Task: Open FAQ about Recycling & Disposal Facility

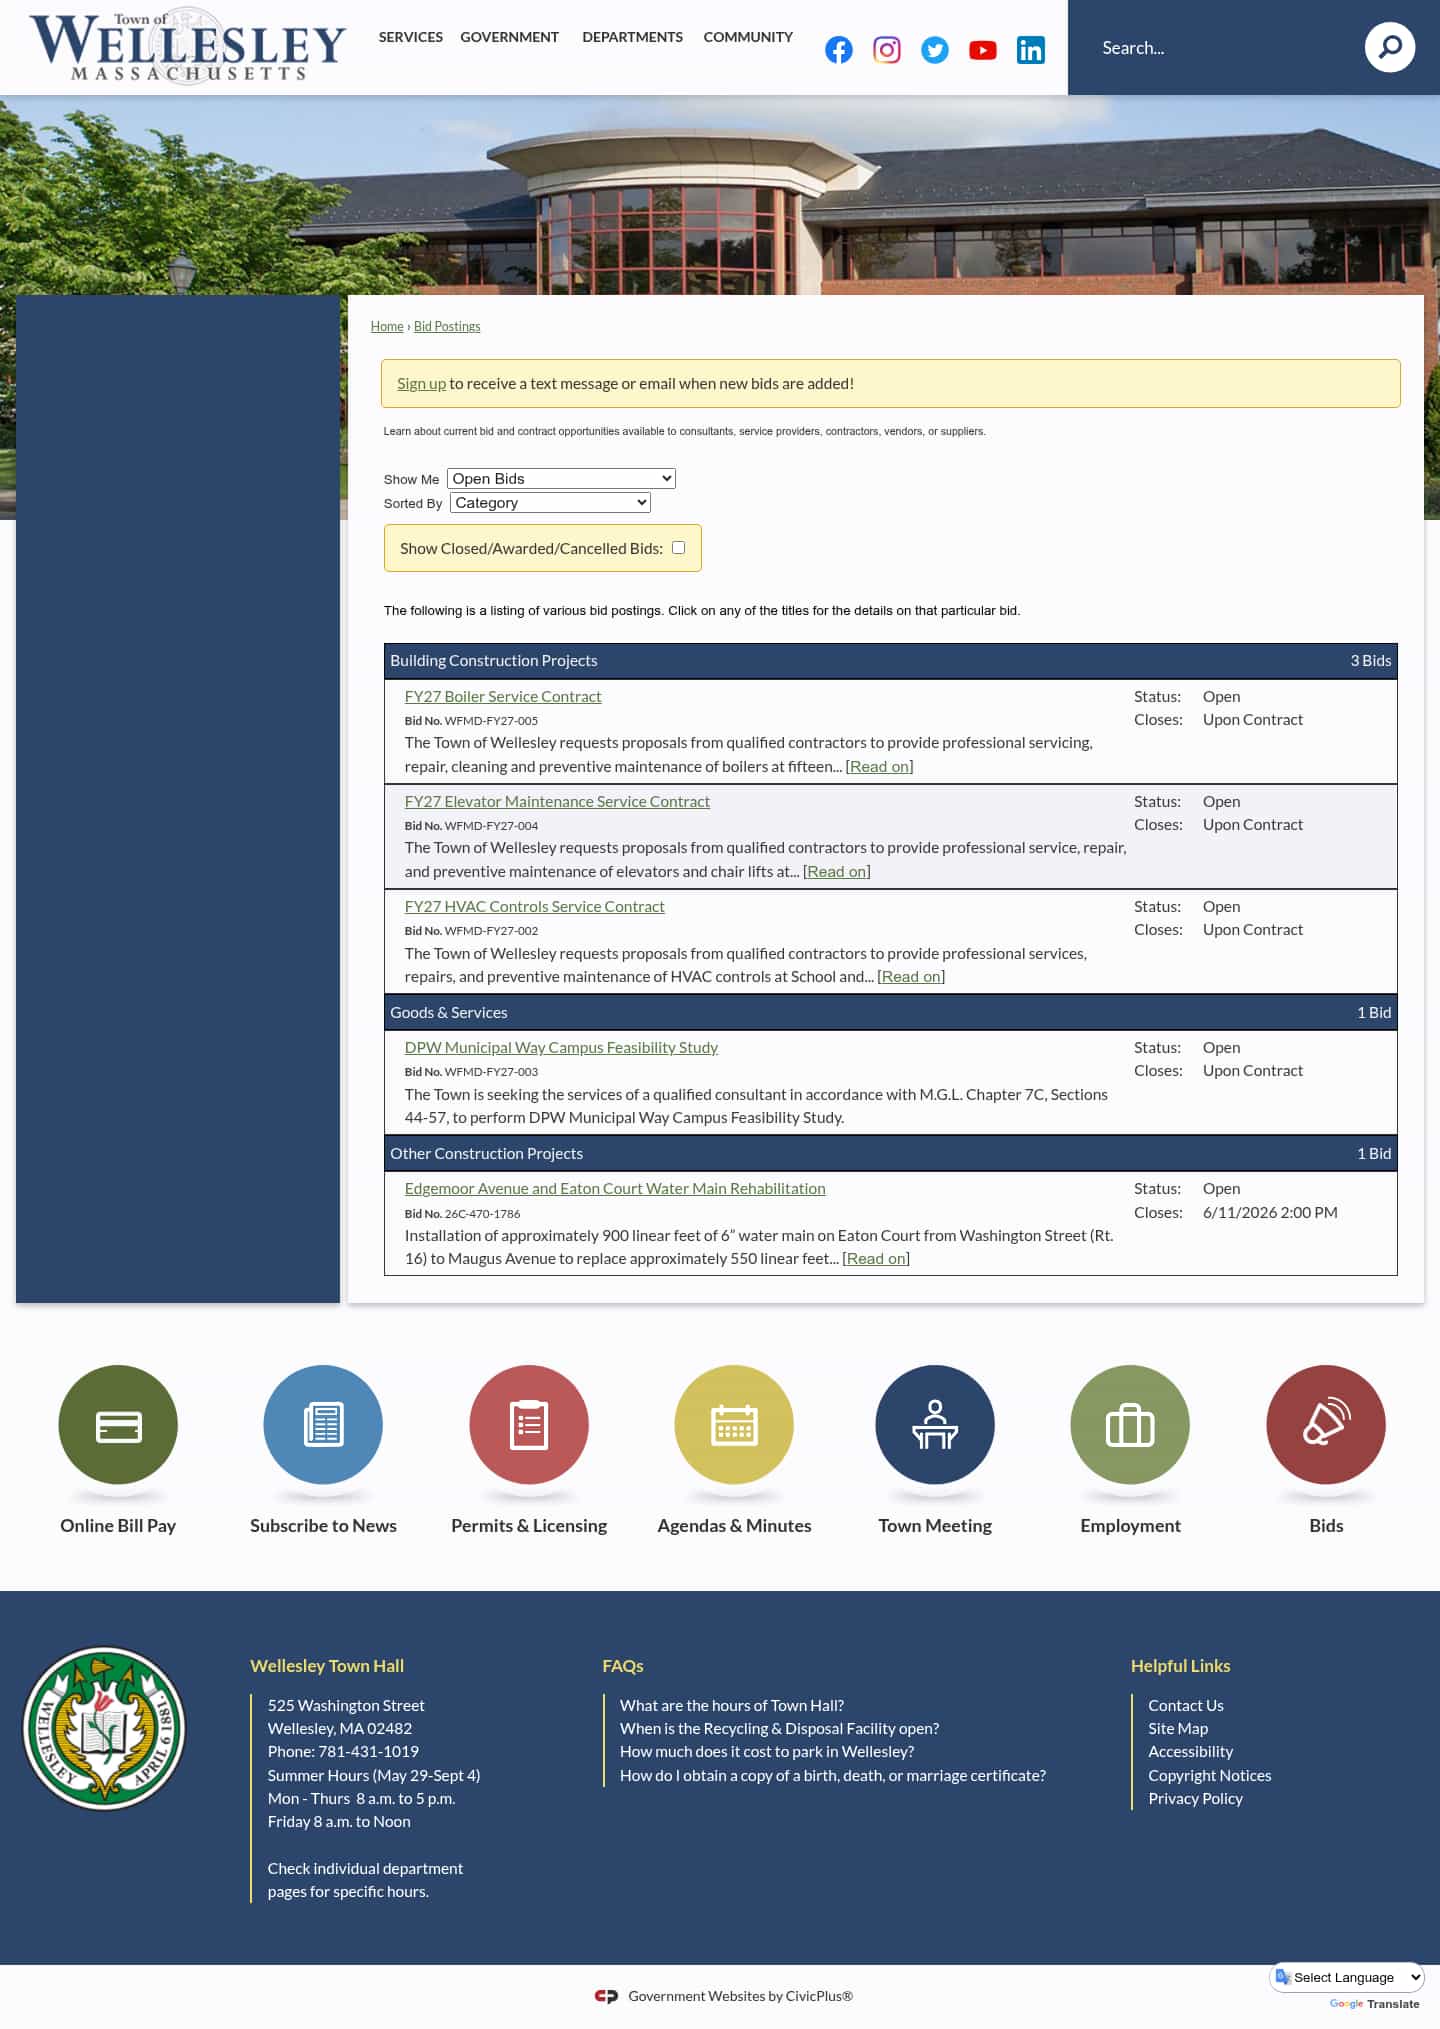Action: coord(779,1728)
